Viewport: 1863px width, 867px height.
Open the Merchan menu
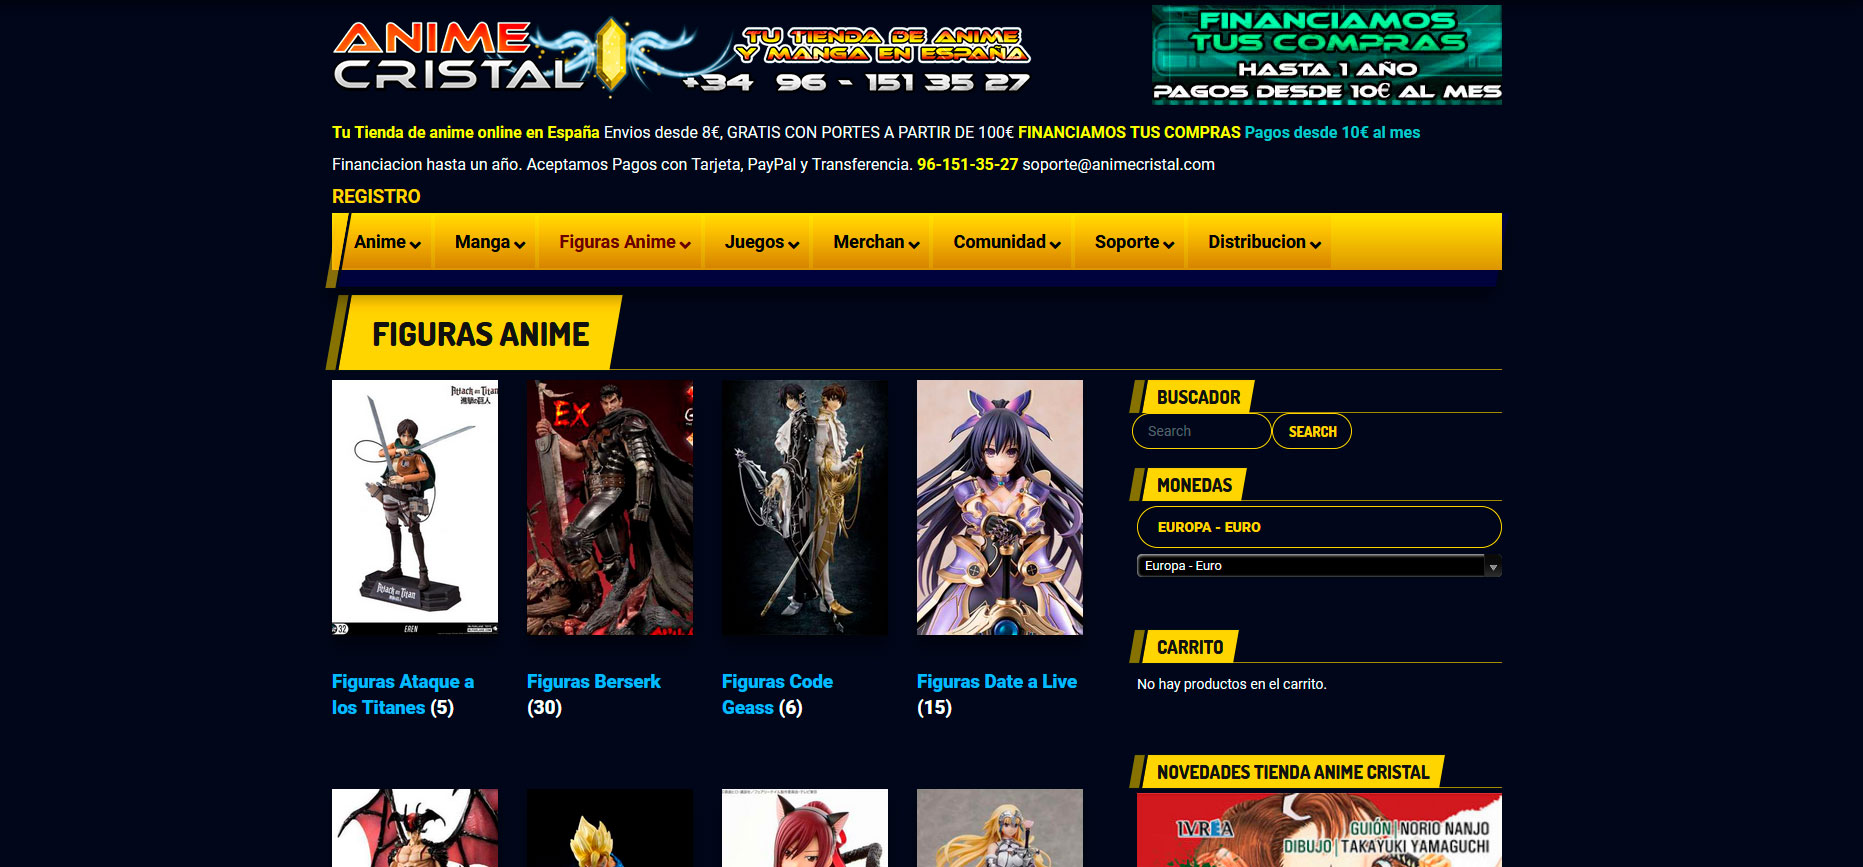(876, 242)
